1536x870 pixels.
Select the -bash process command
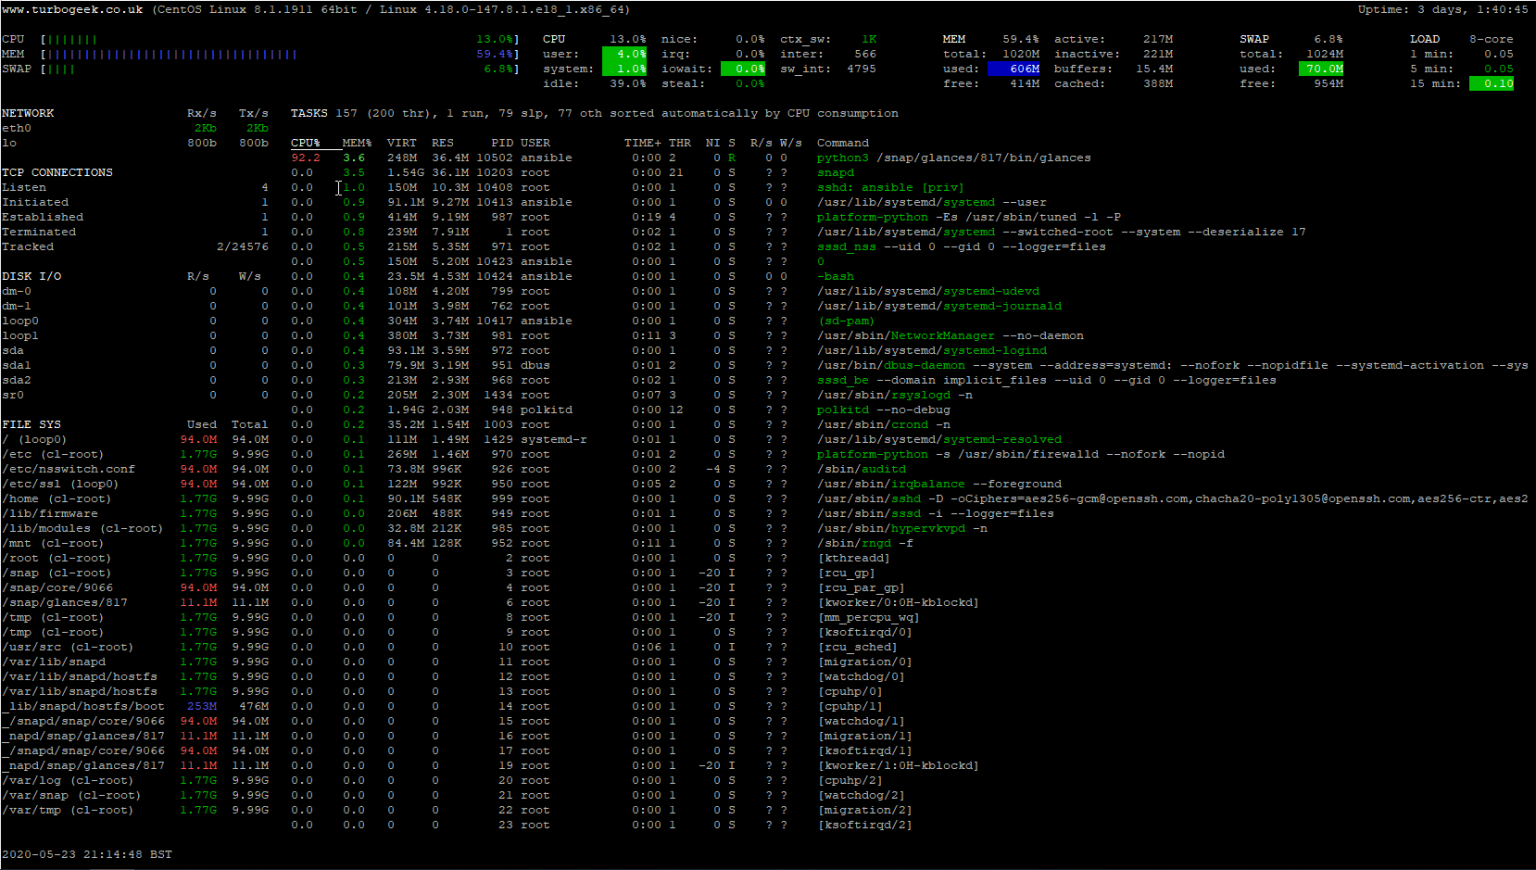click(836, 276)
